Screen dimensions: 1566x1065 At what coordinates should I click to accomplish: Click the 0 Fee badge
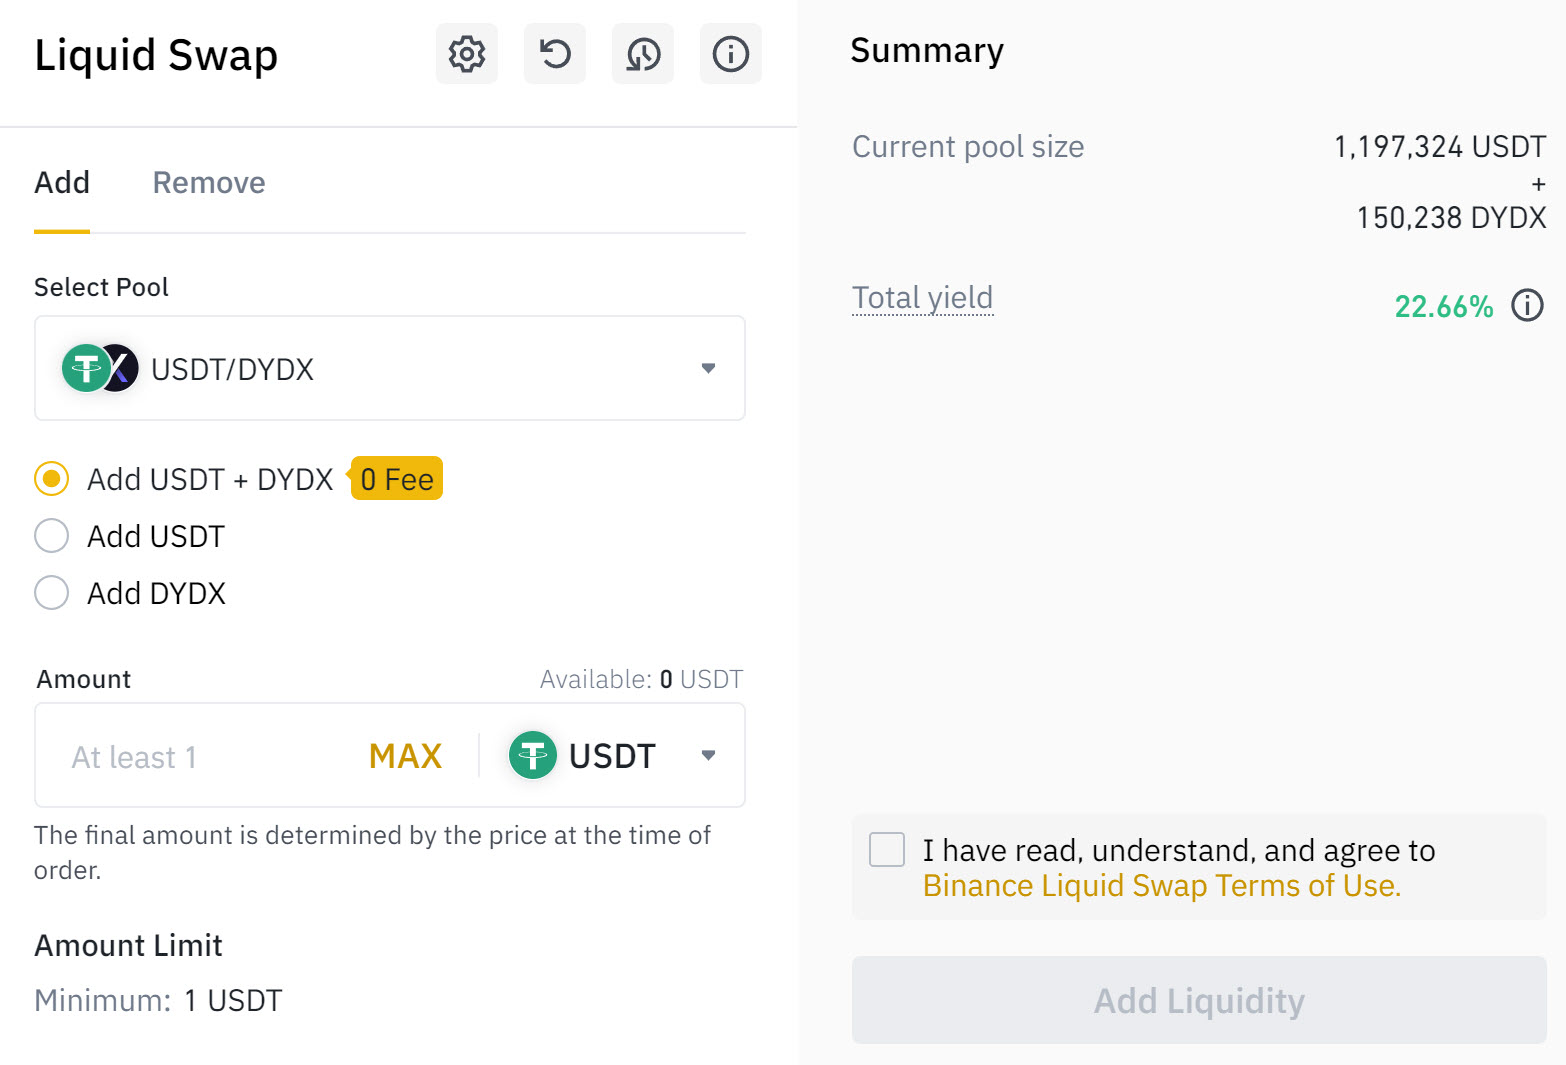pos(396,479)
